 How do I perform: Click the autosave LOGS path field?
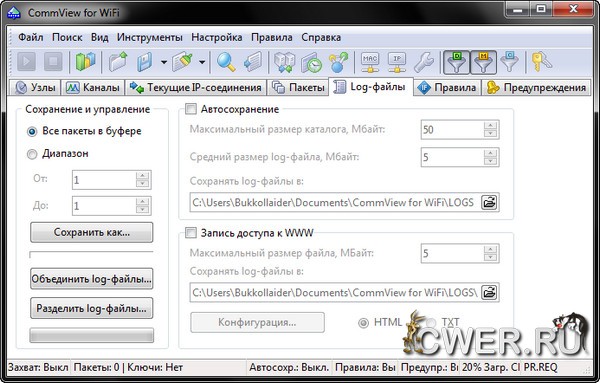tap(335, 202)
